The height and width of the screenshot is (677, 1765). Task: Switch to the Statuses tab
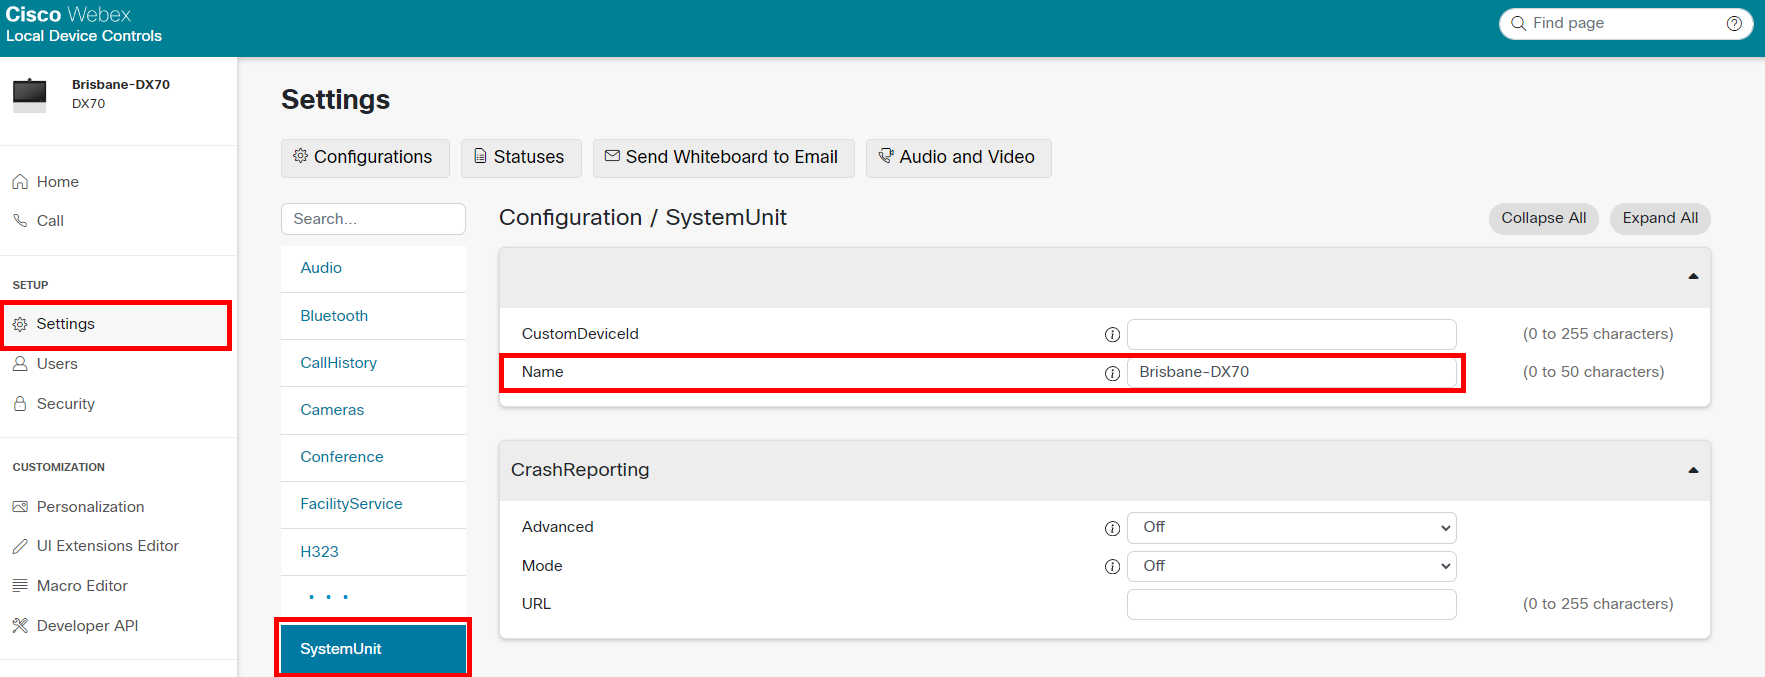point(520,158)
